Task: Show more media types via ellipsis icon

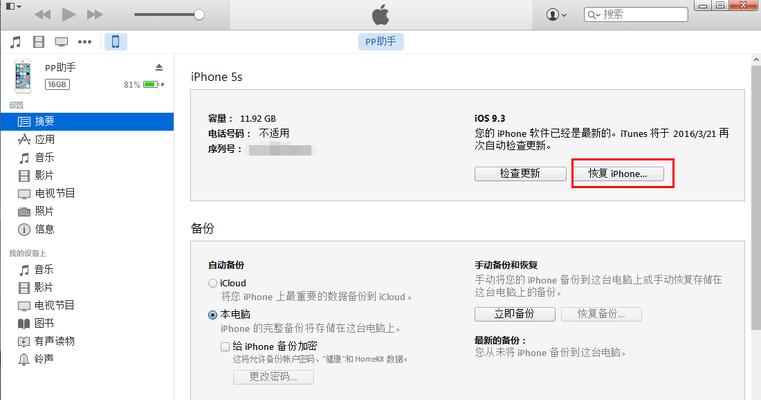Action: point(84,42)
